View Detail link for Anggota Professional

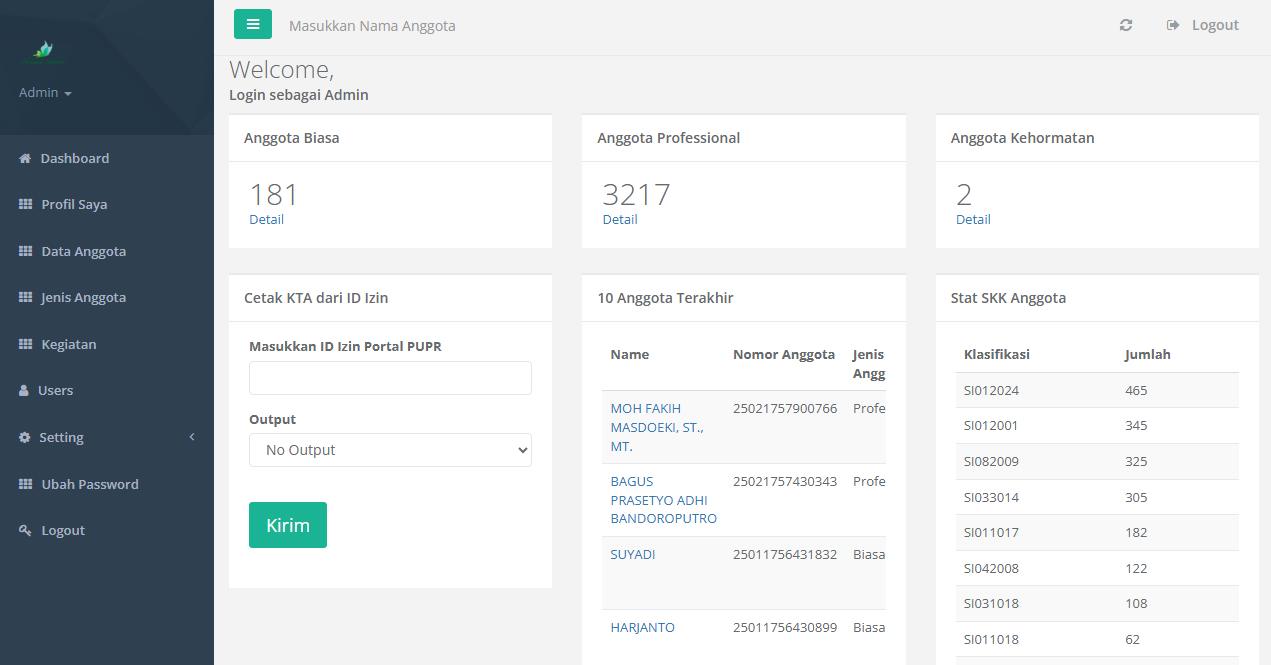[620, 220]
